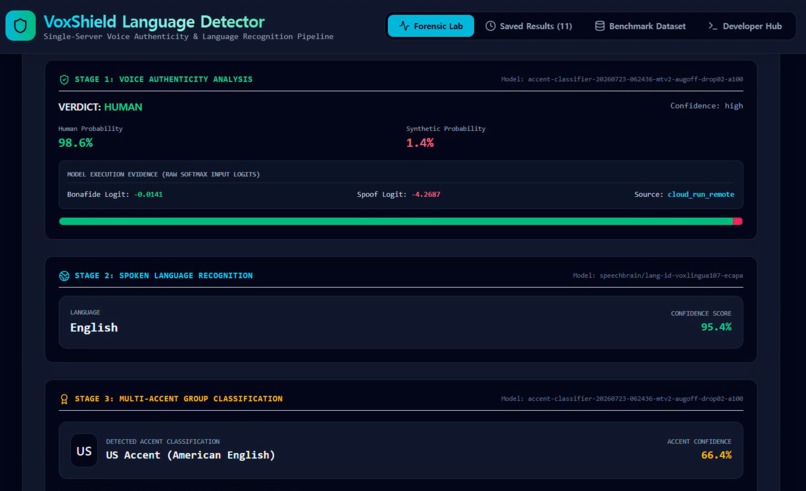The height and width of the screenshot is (491, 806).
Task: Click the Stage 2: Spoken Language Recognition heading
Action: tap(163, 276)
